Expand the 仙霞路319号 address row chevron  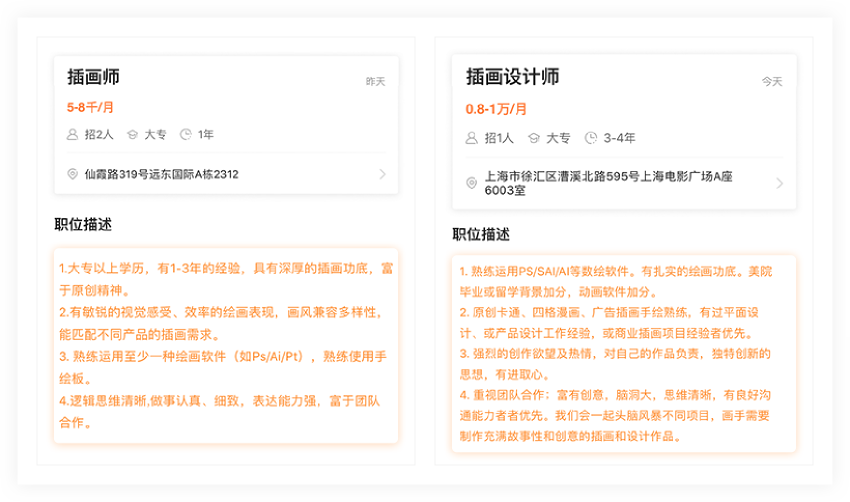pyautogui.click(x=382, y=174)
